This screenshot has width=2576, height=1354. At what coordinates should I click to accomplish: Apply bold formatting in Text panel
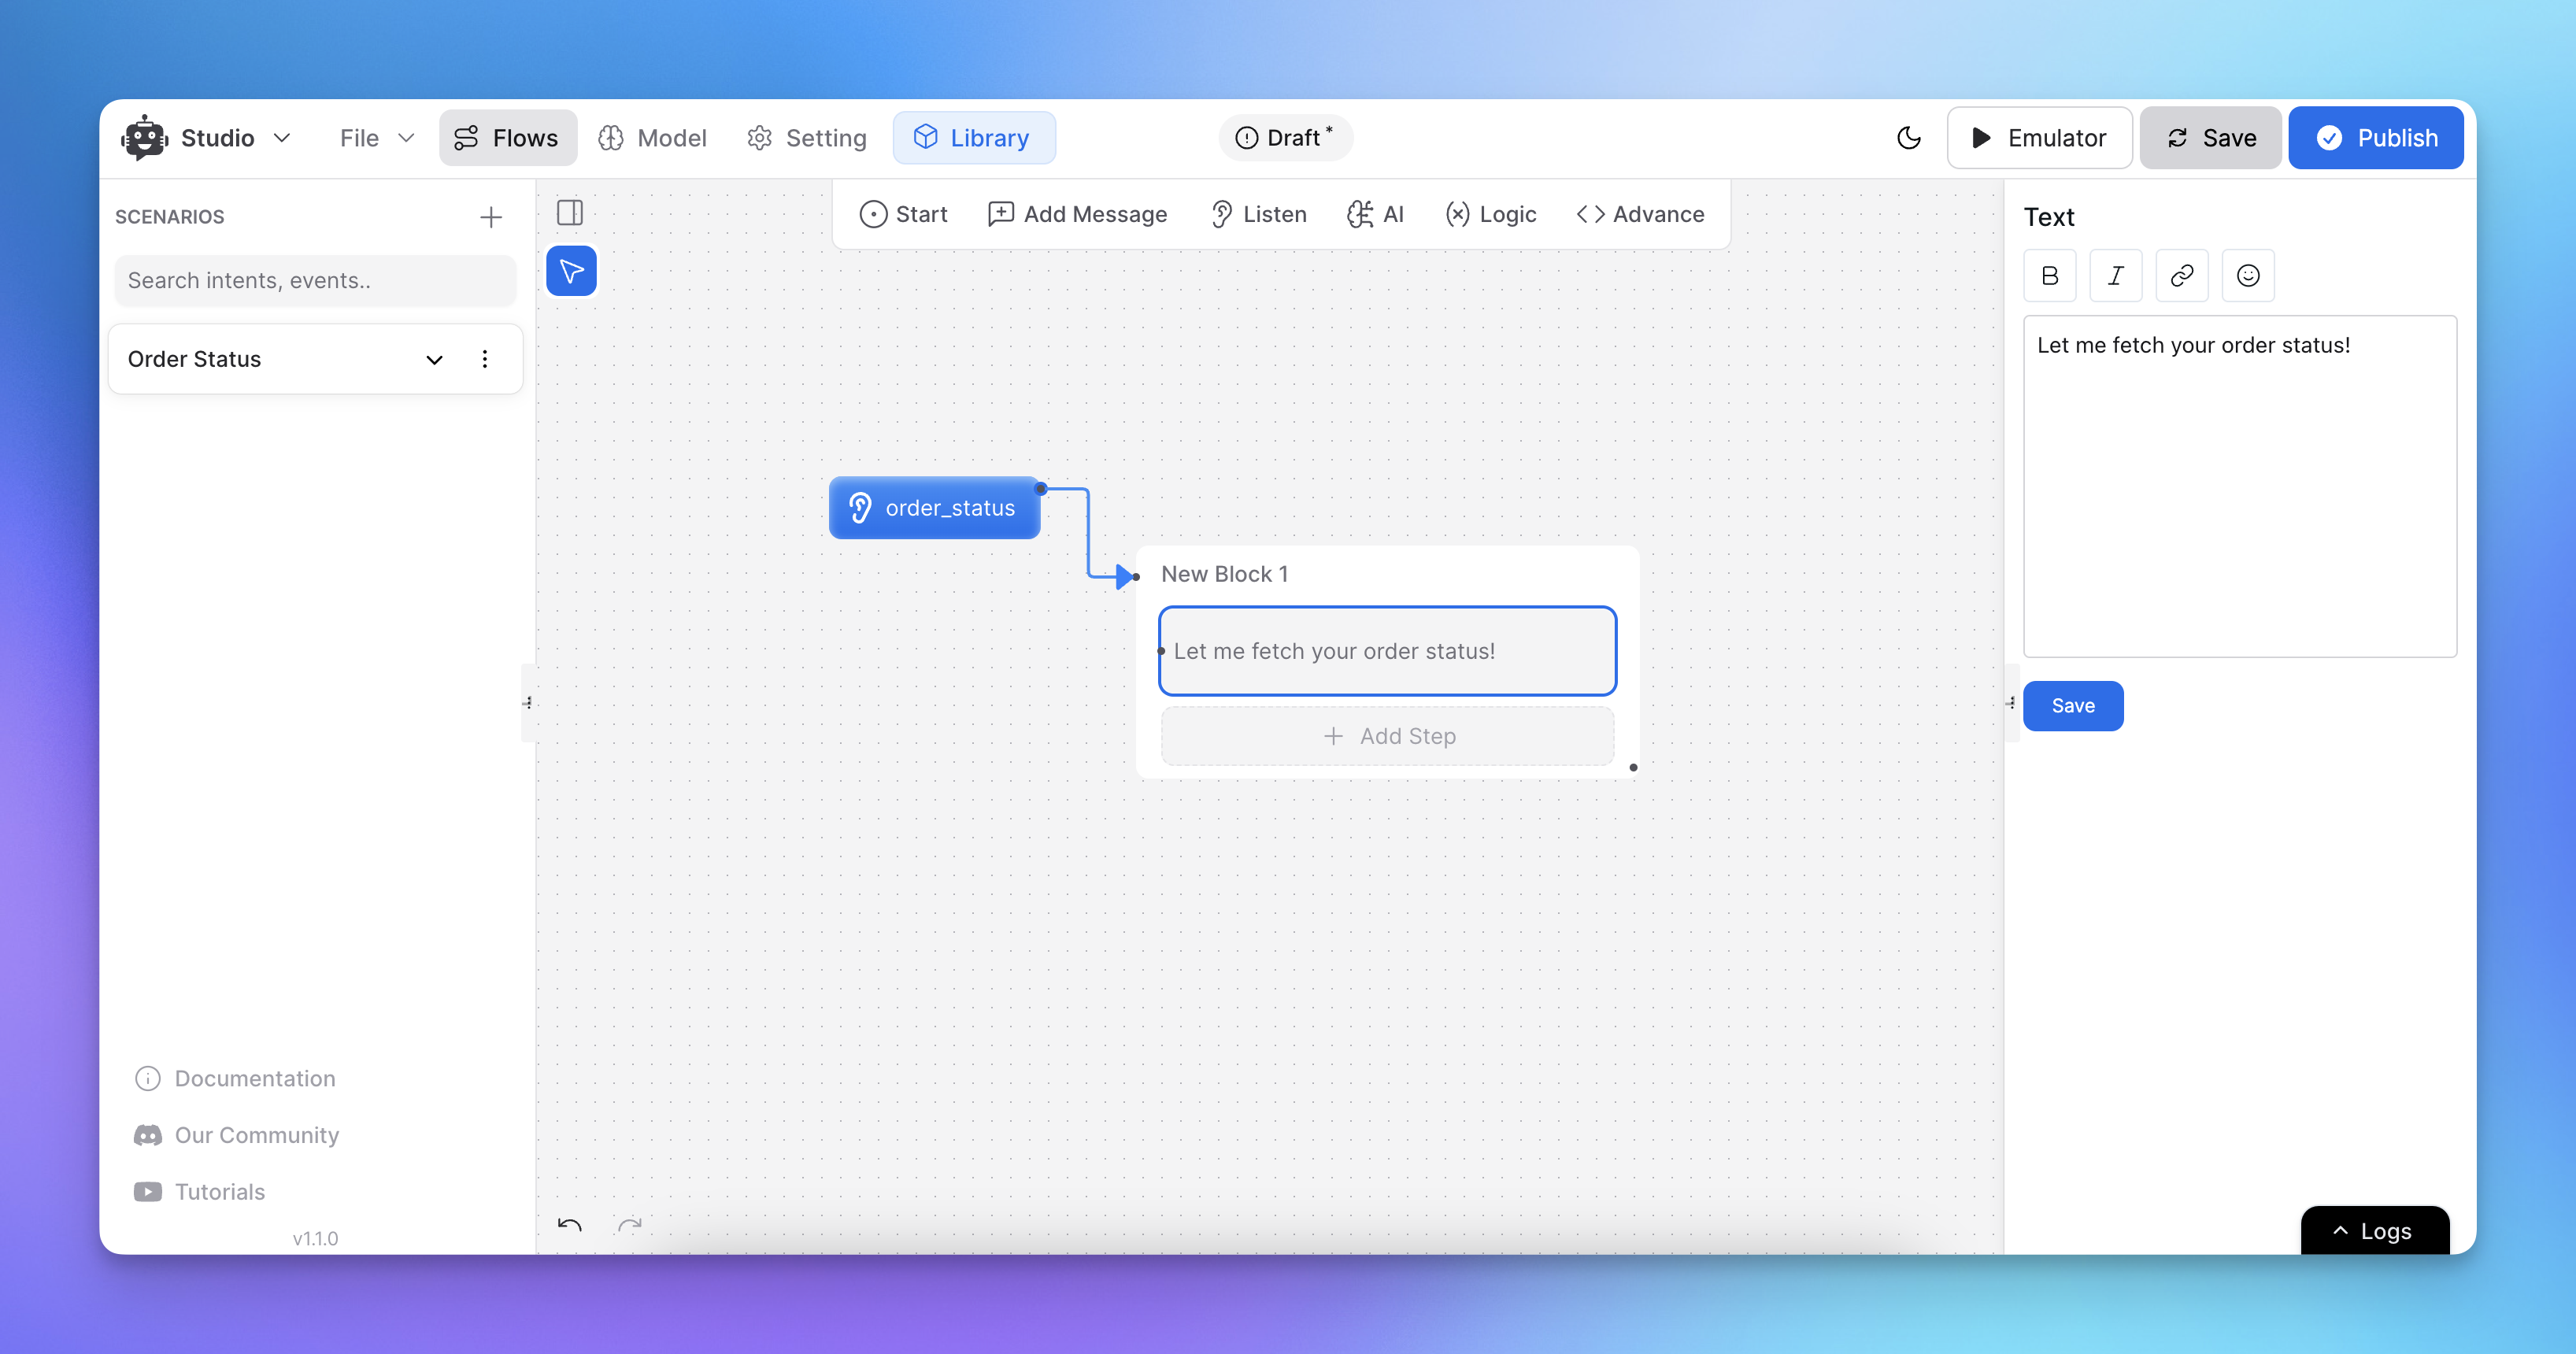tap(2050, 276)
